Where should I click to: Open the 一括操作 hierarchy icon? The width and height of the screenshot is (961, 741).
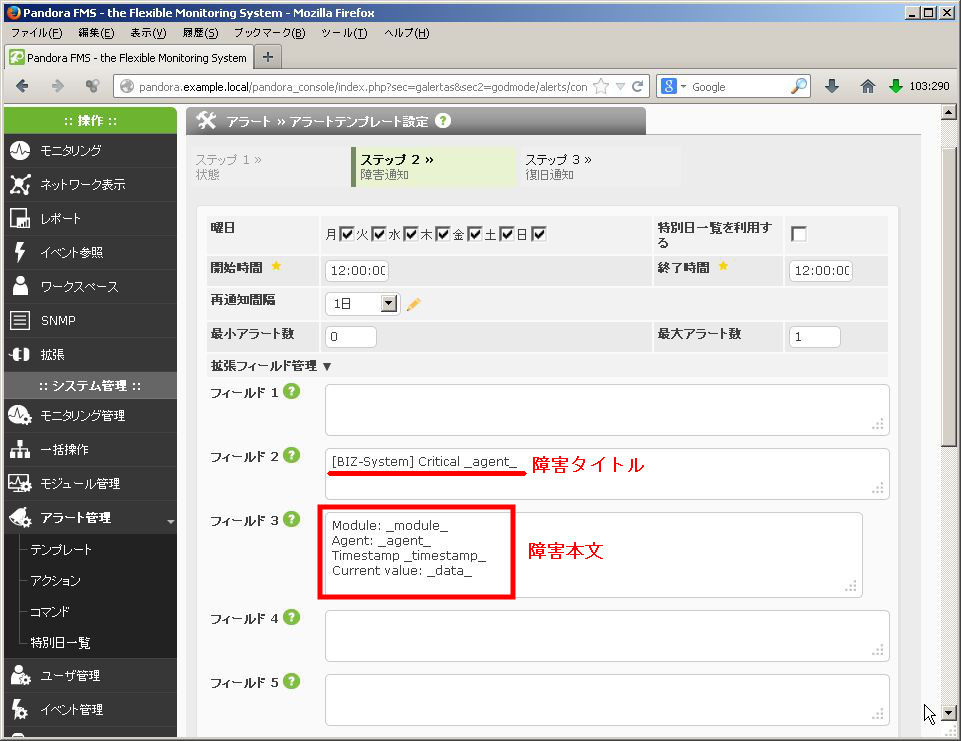tap(20, 449)
